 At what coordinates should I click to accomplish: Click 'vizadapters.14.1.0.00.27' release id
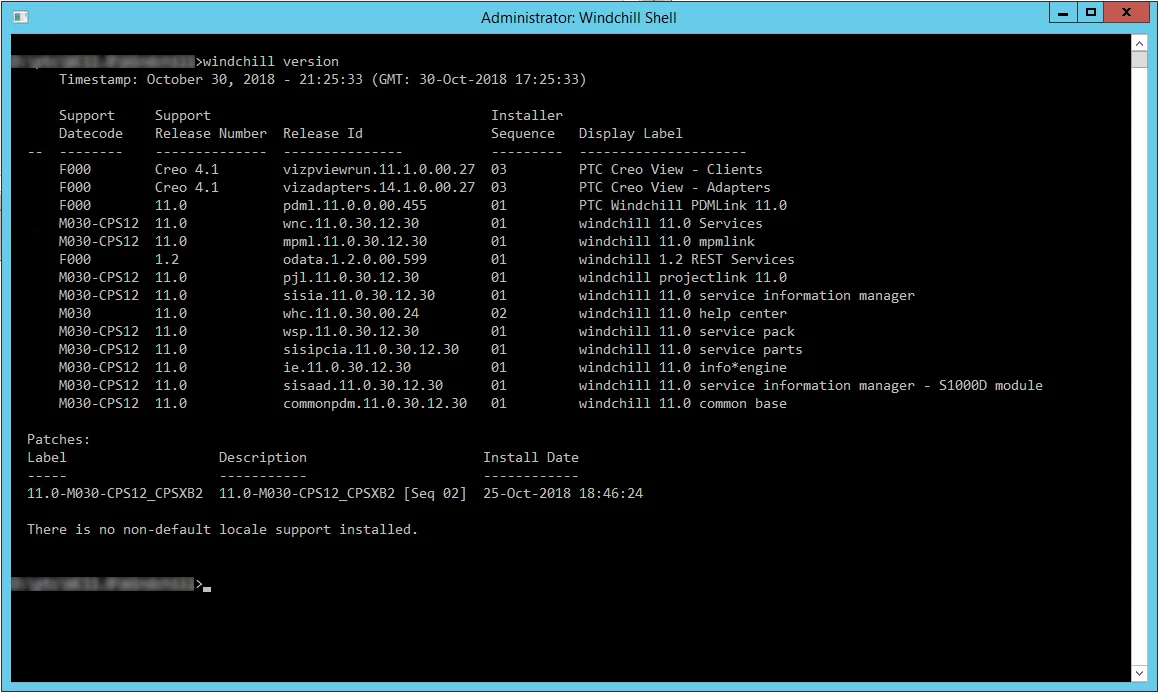point(379,188)
